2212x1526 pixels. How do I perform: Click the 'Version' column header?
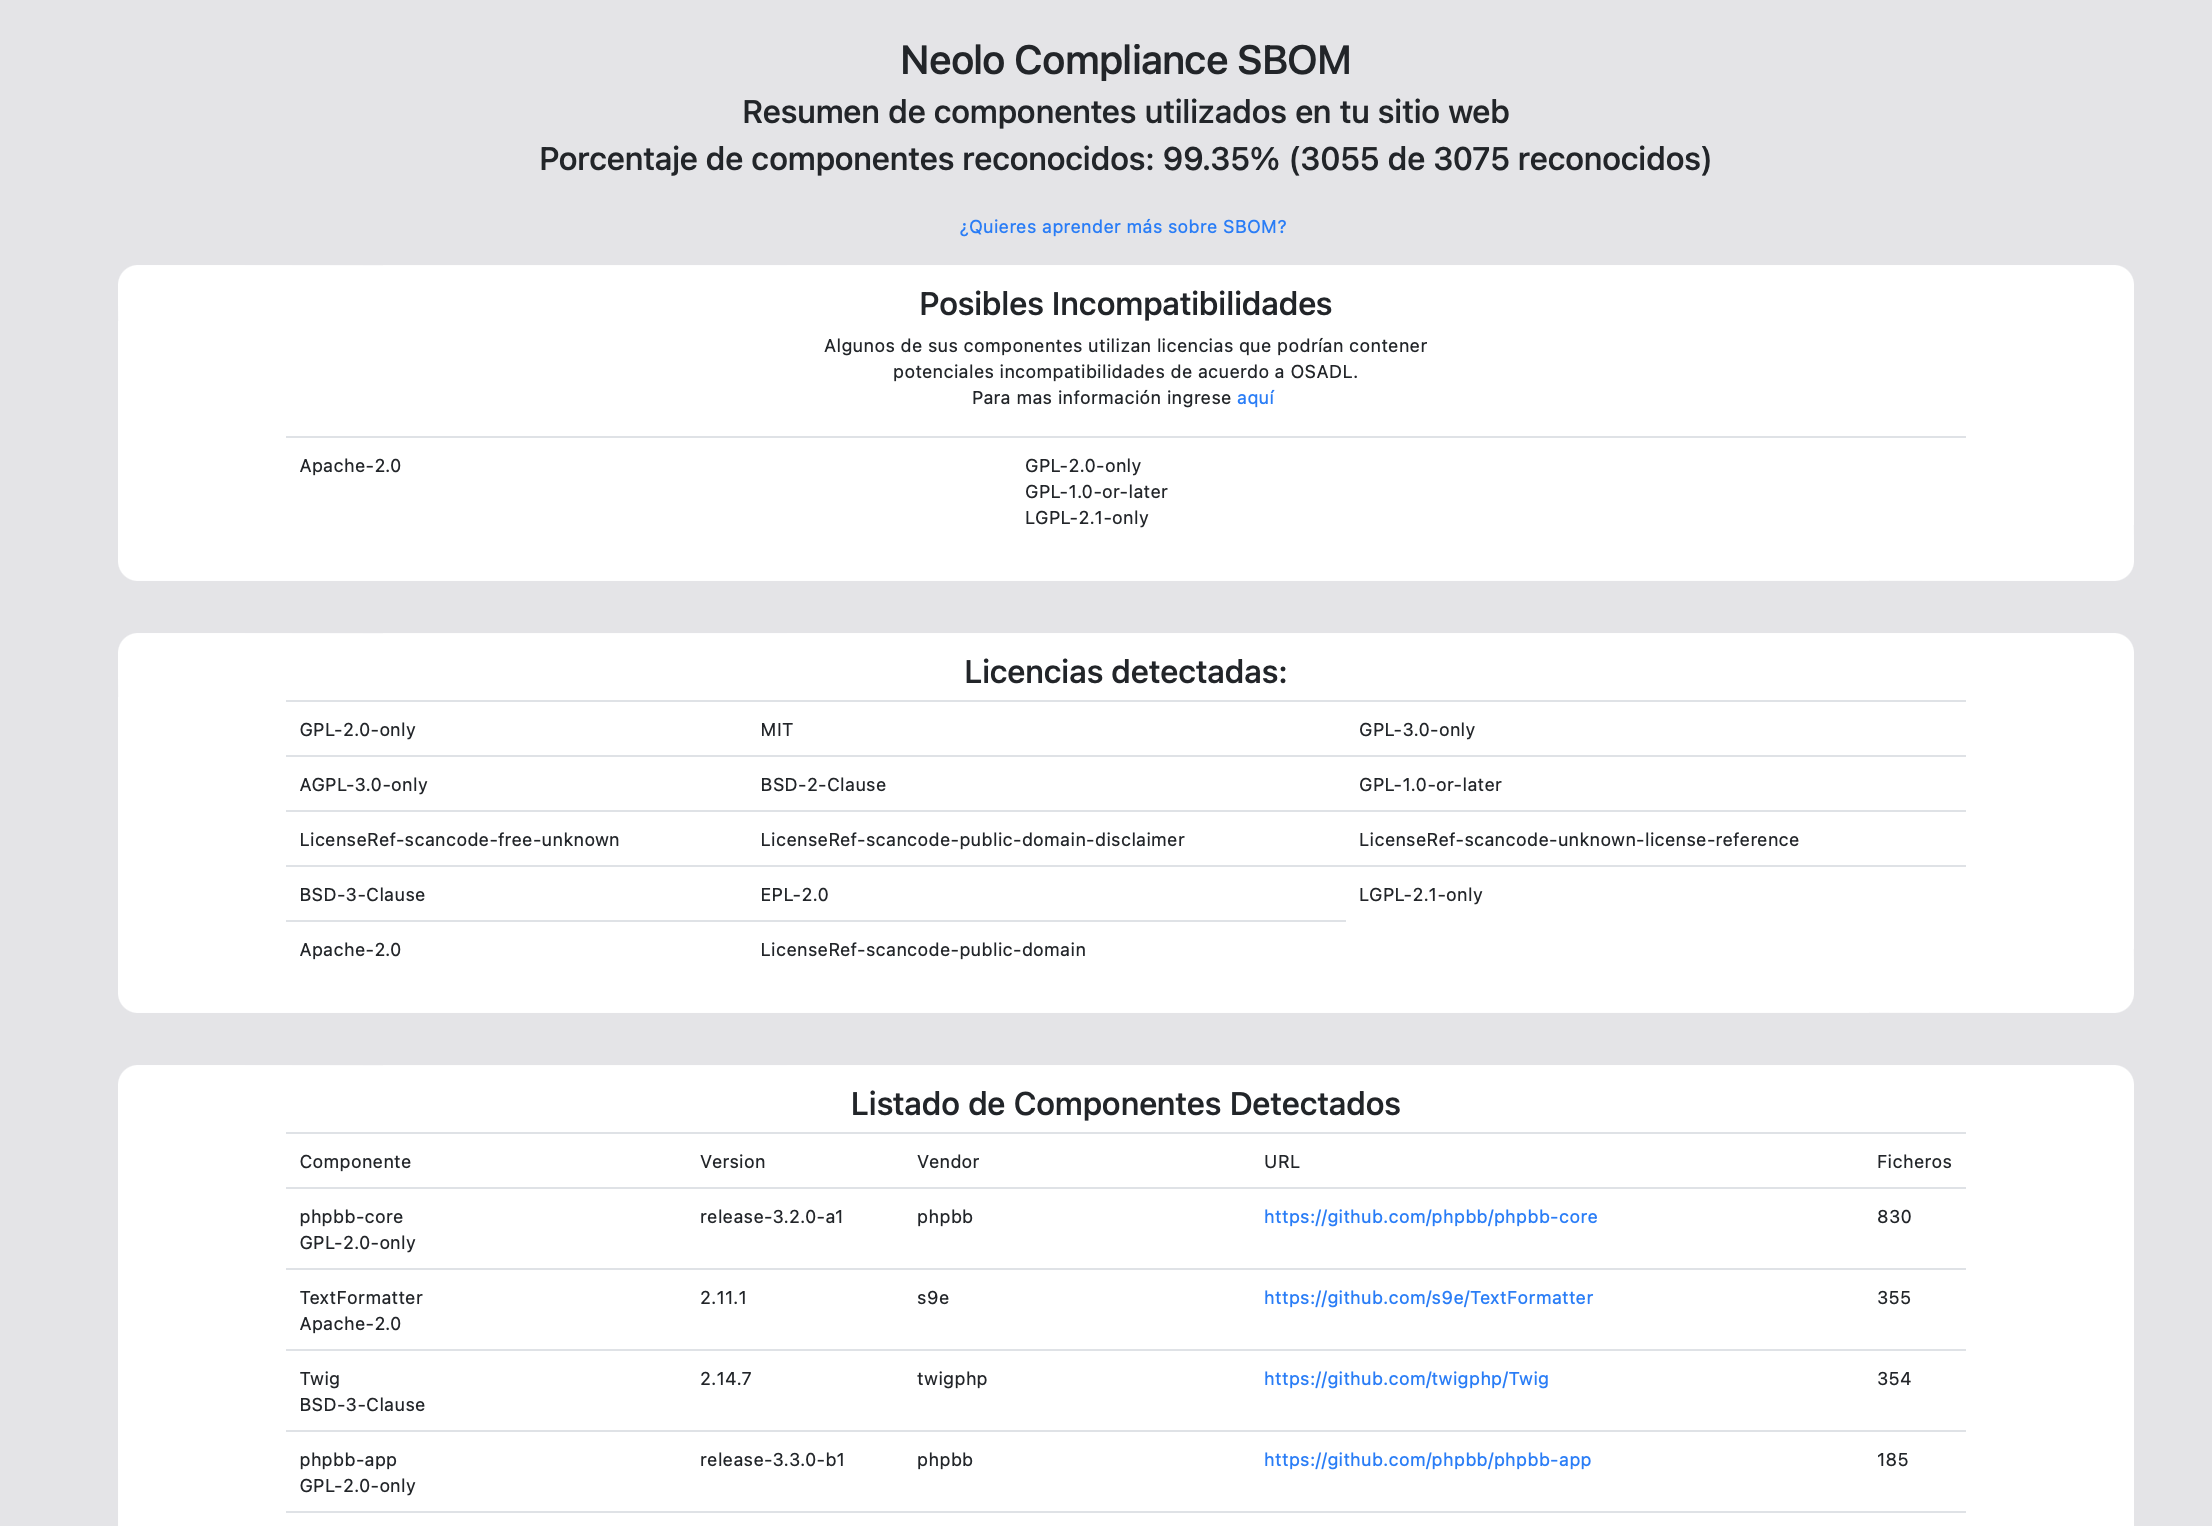pyautogui.click(x=732, y=1162)
